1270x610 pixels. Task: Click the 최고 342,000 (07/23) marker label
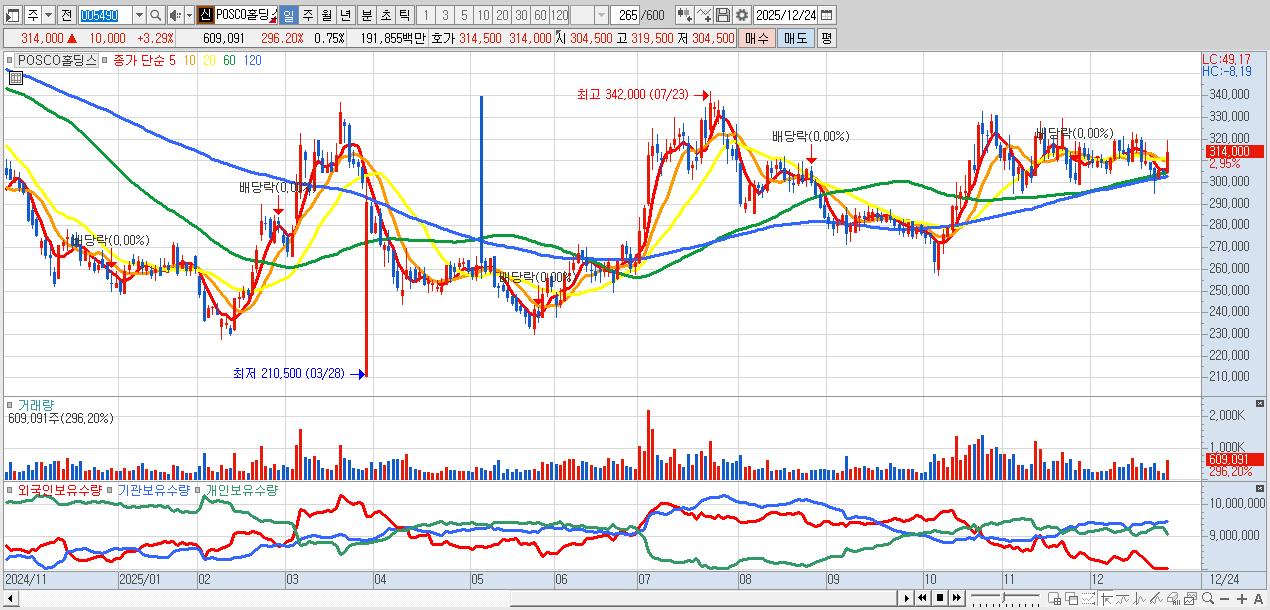633,94
